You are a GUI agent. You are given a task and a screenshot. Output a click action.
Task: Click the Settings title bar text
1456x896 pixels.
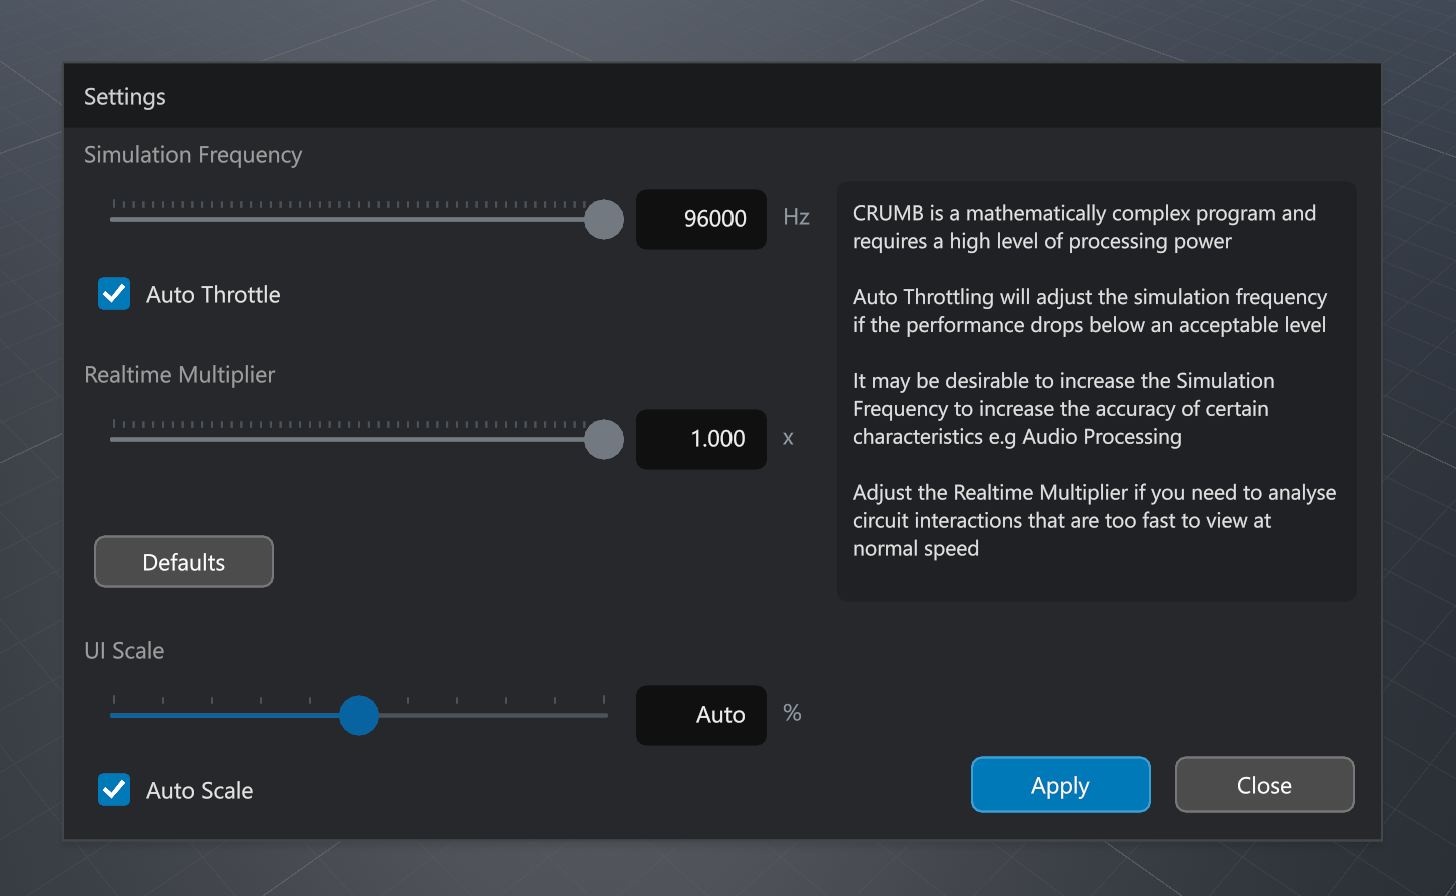point(124,96)
